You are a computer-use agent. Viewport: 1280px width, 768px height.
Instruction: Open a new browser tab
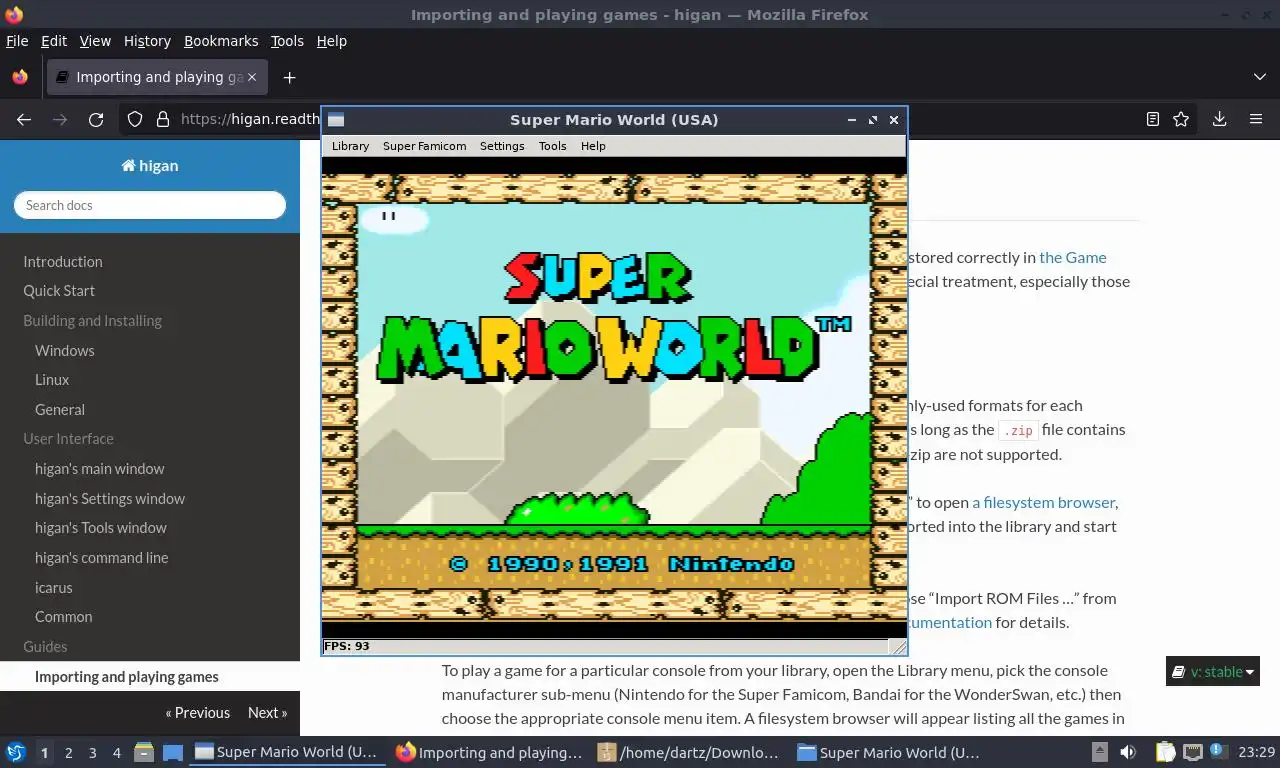[289, 77]
